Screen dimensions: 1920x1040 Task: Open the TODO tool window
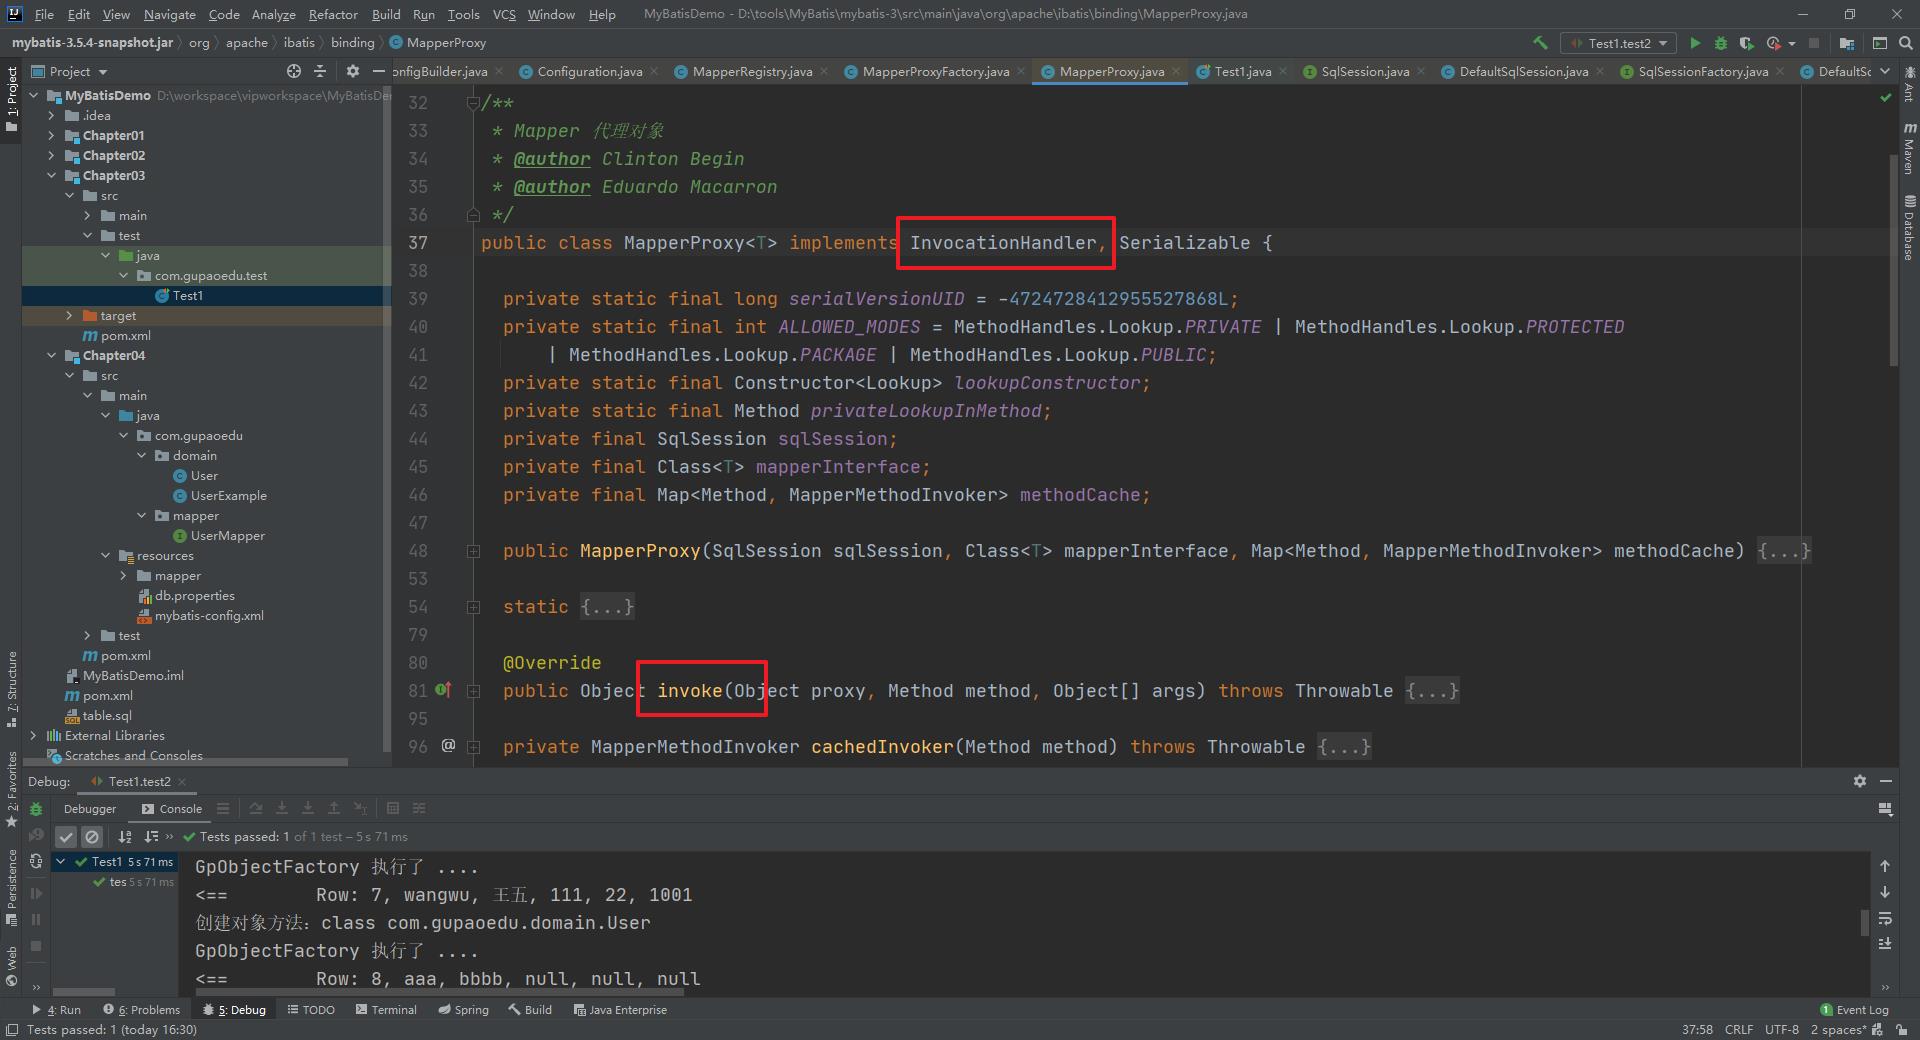tap(311, 1010)
